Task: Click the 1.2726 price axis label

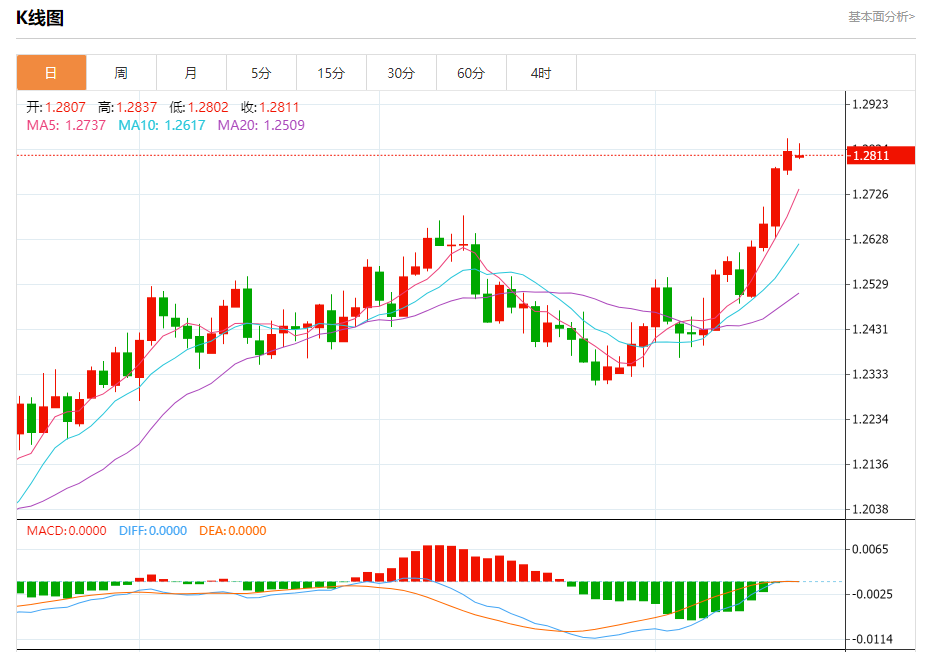Action: click(x=870, y=194)
